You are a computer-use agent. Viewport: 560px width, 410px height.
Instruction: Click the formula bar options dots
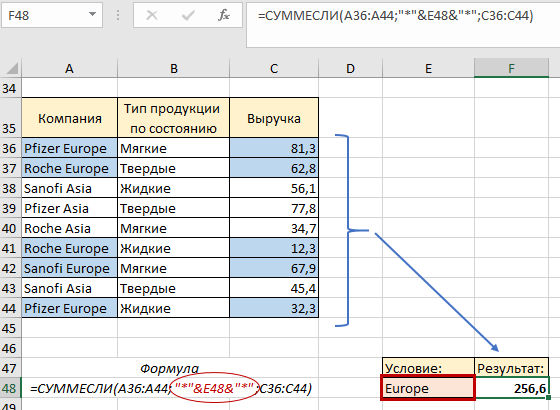pyautogui.click(x=118, y=15)
